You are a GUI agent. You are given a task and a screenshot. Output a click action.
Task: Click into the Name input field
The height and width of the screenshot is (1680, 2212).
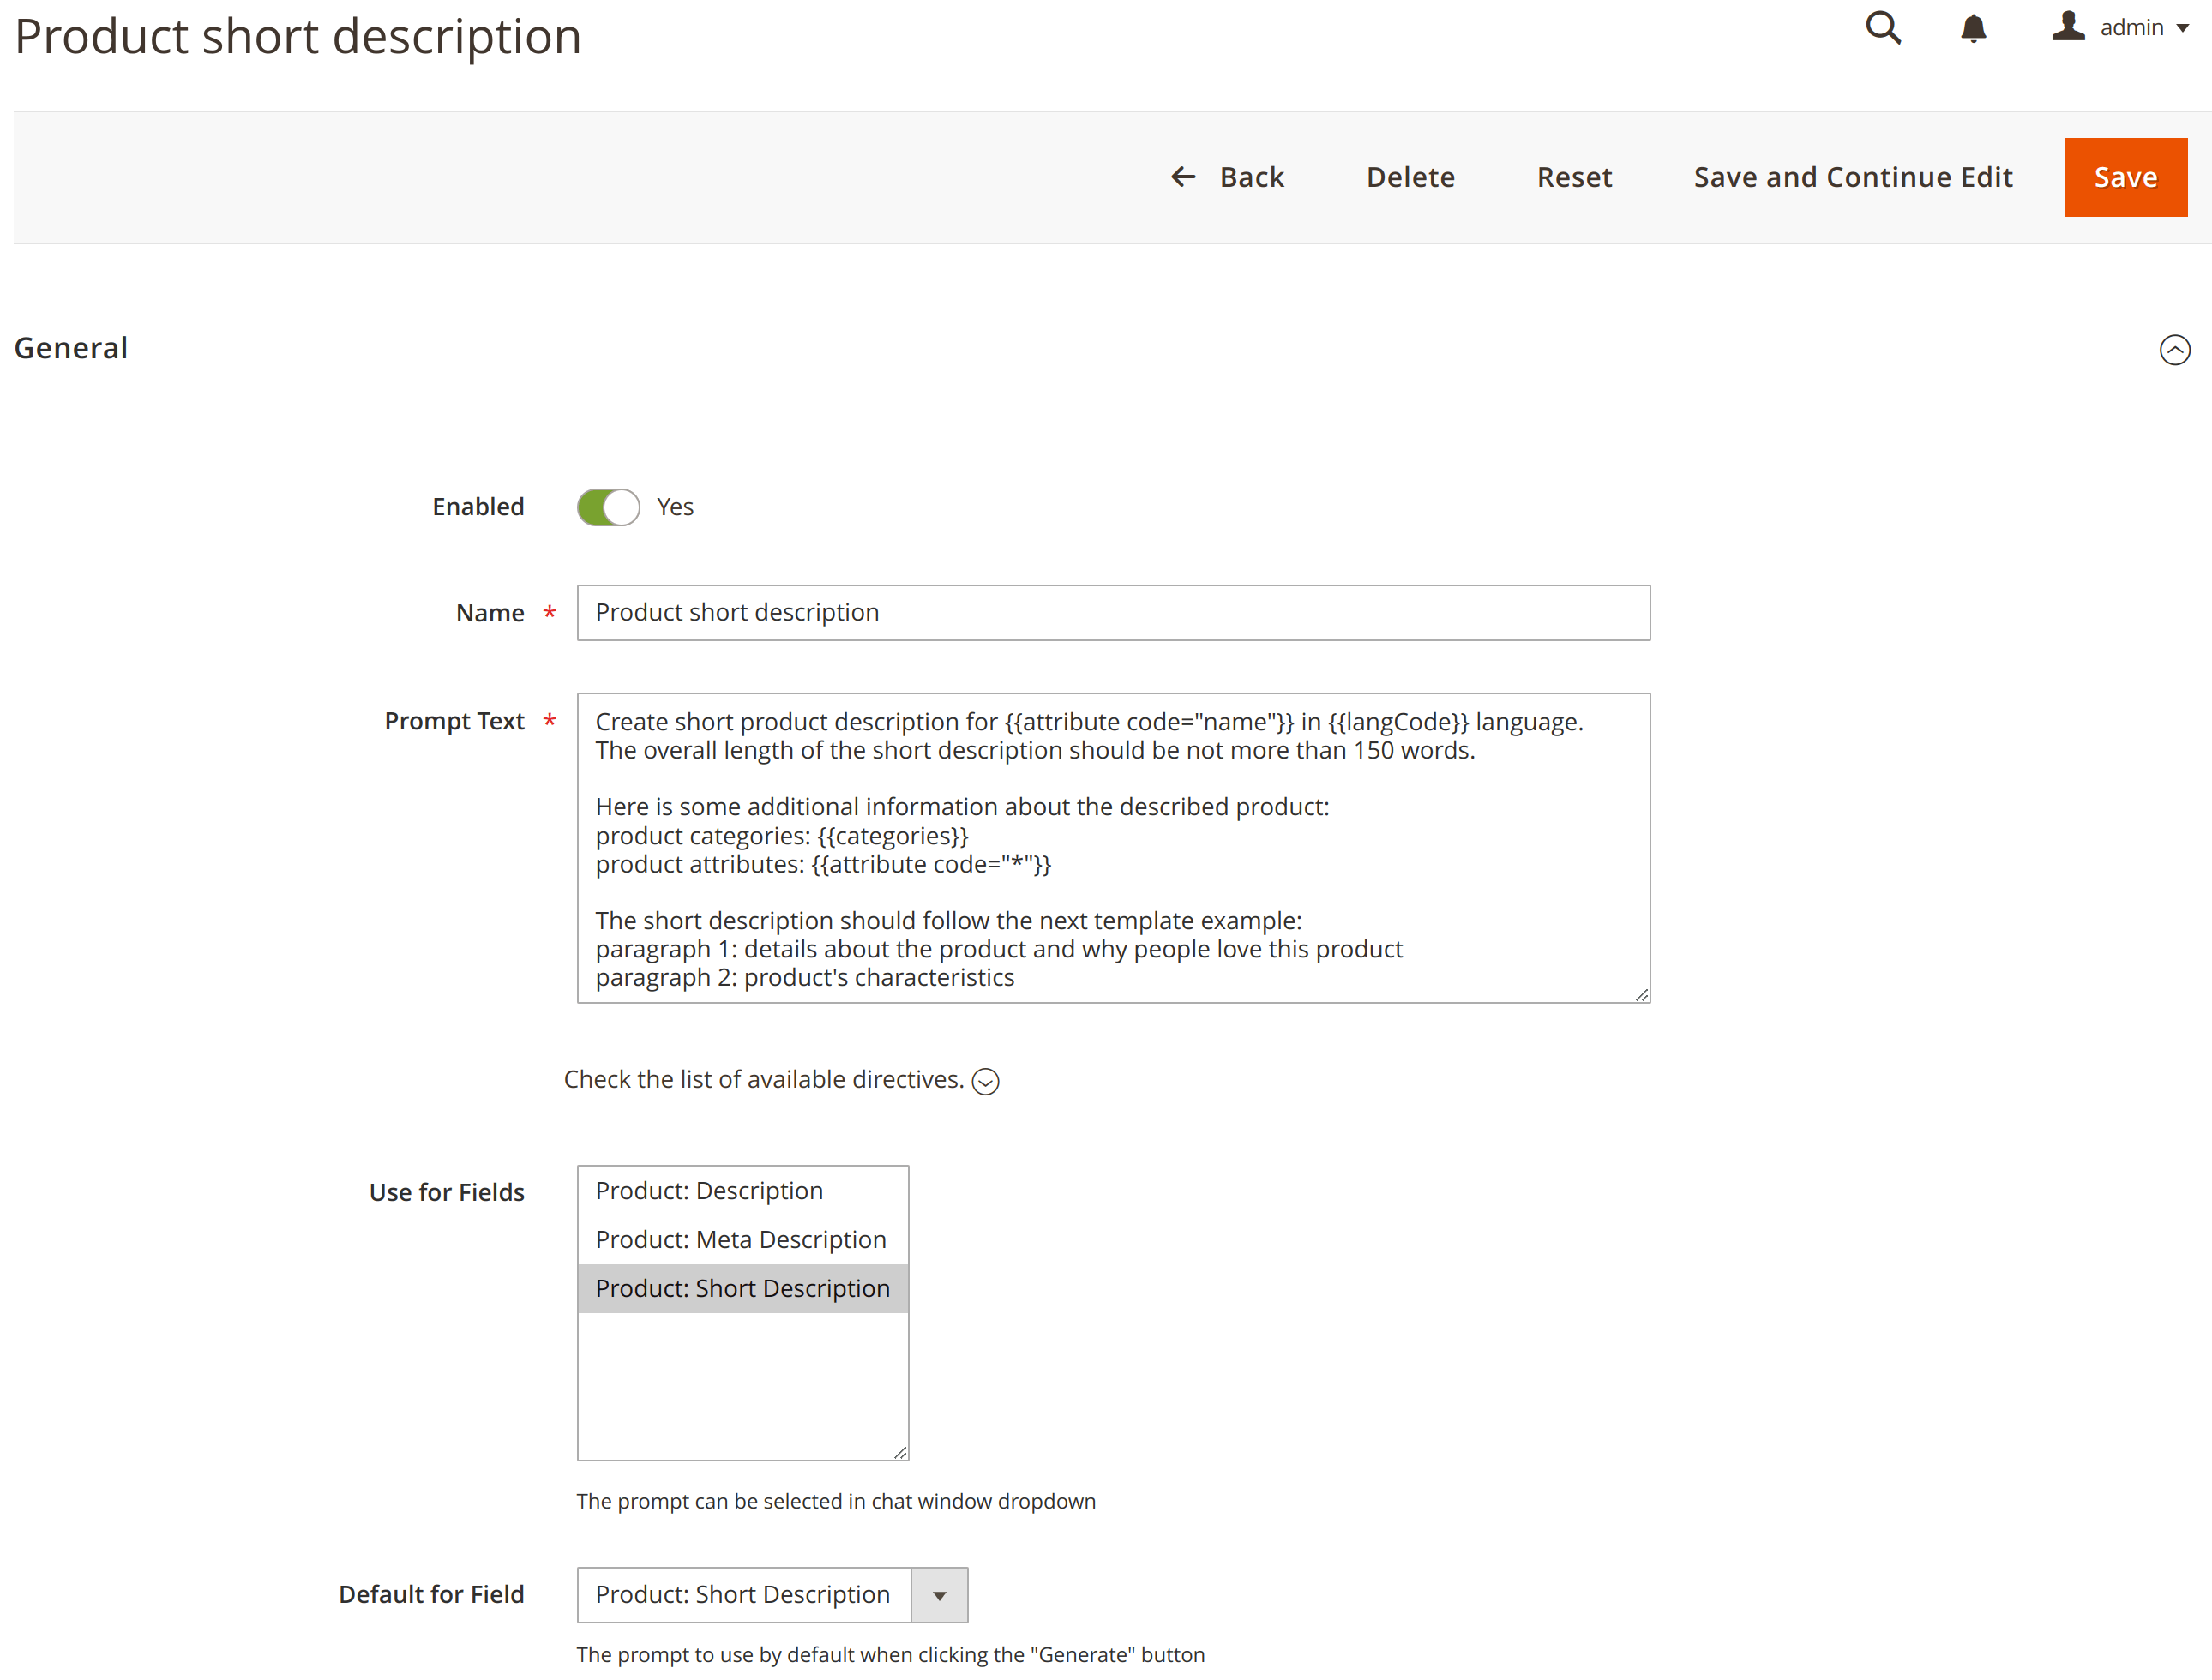click(x=1112, y=612)
